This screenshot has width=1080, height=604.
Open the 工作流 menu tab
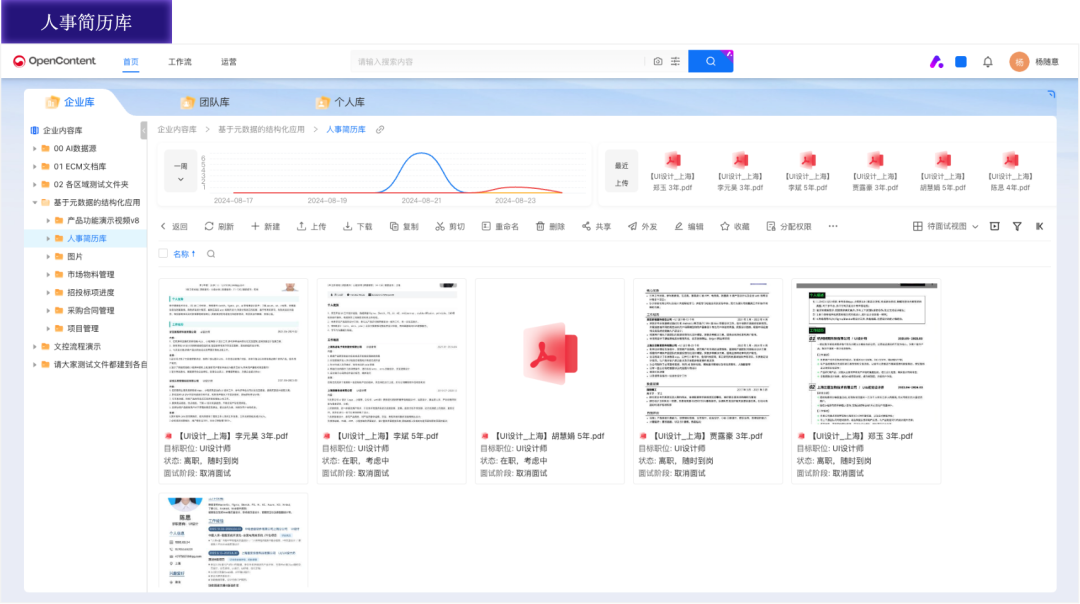click(180, 61)
